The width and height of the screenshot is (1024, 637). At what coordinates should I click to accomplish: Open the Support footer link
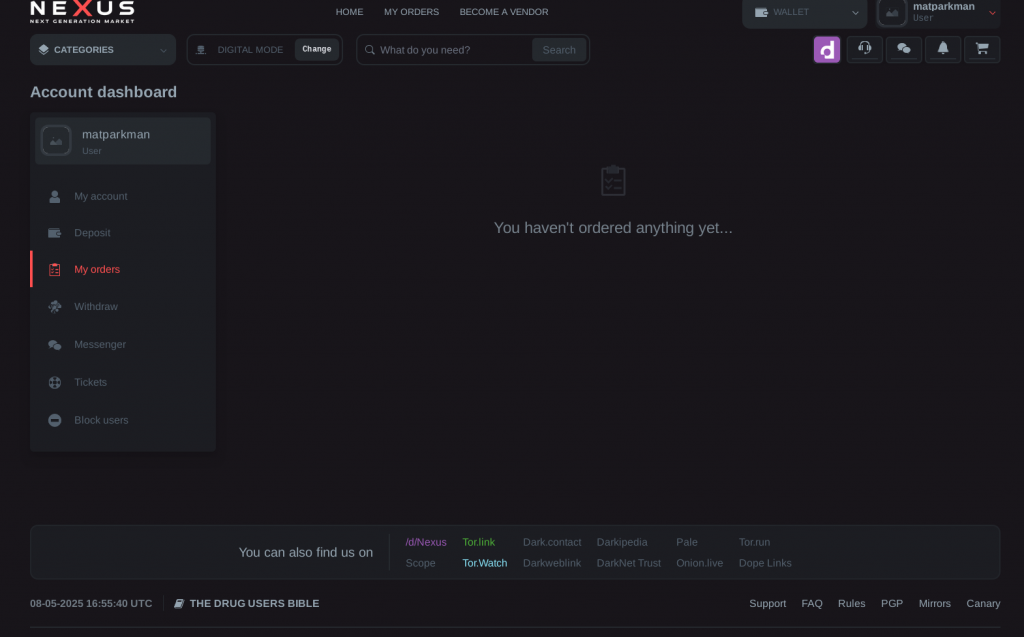pos(767,604)
